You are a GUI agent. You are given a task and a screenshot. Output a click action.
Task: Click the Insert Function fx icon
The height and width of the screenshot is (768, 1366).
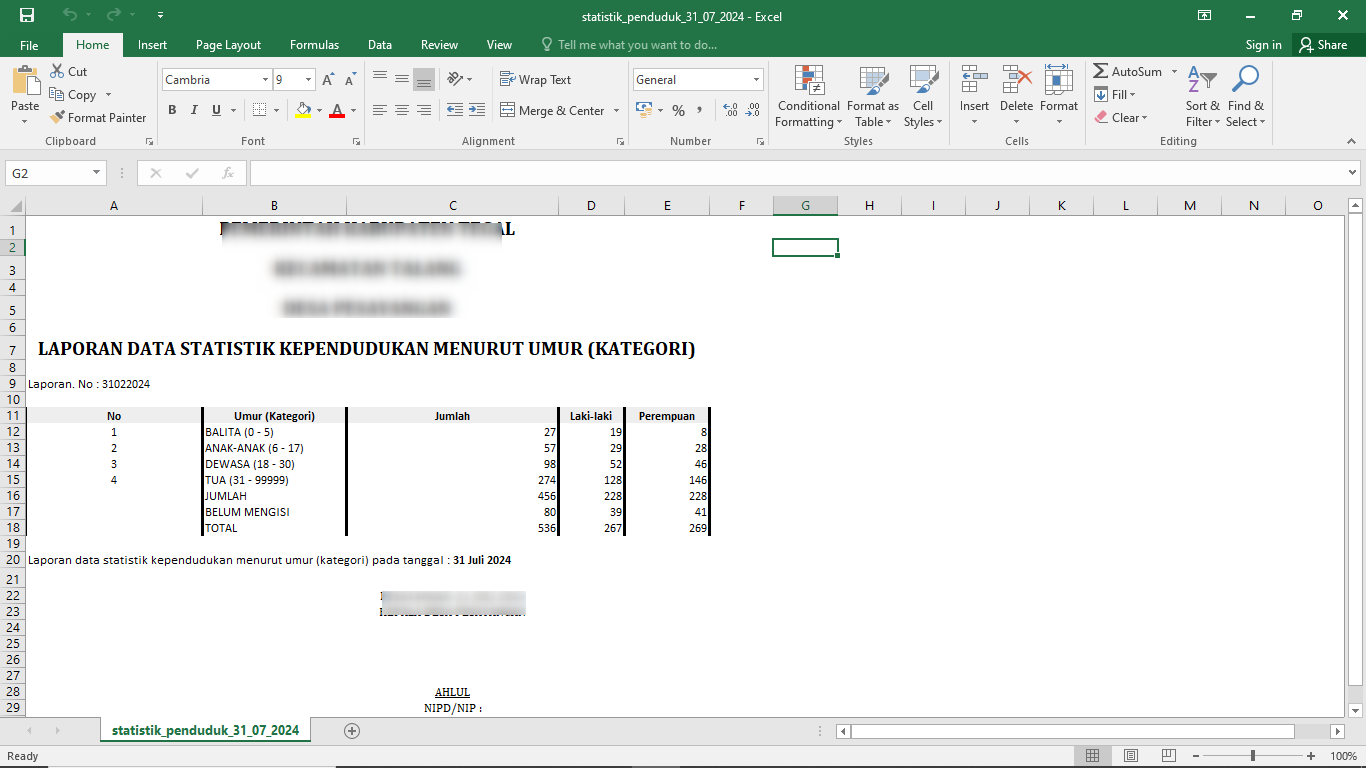(228, 173)
